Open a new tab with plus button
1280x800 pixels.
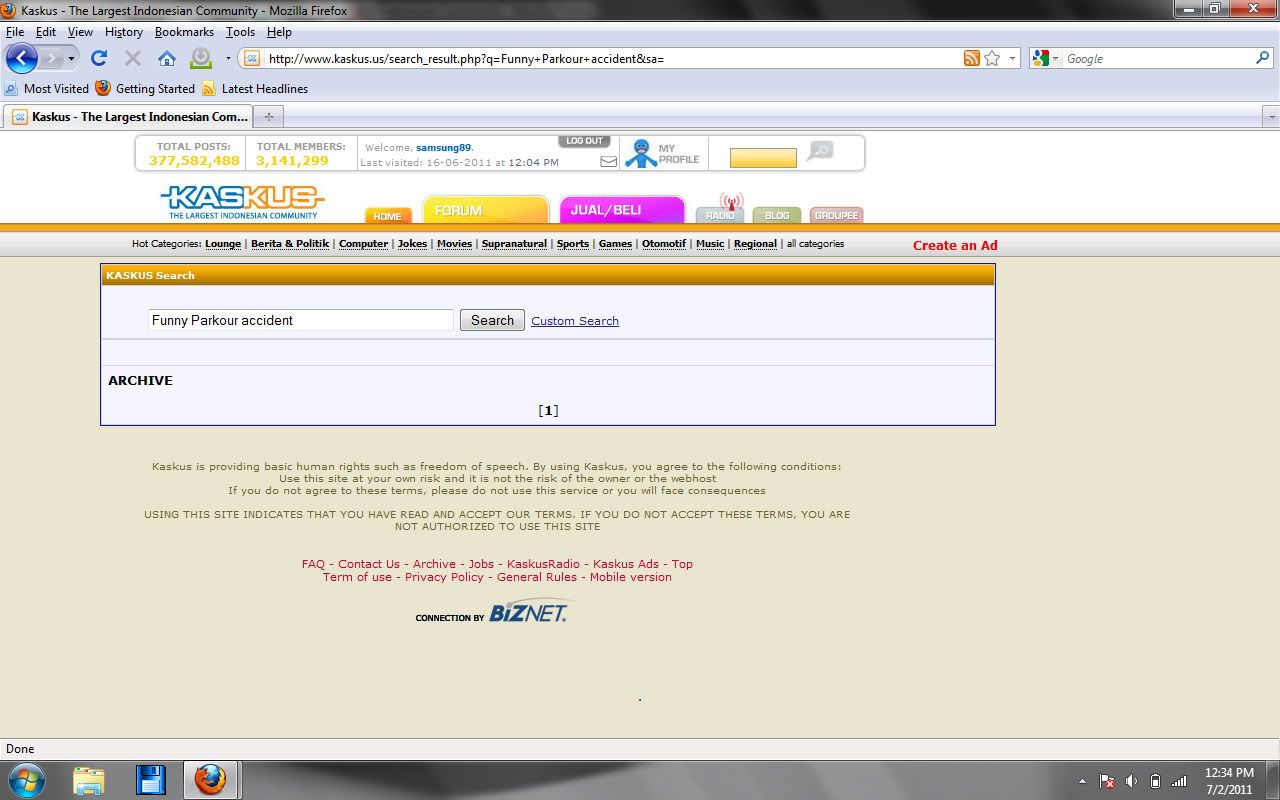click(x=268, y=116)
